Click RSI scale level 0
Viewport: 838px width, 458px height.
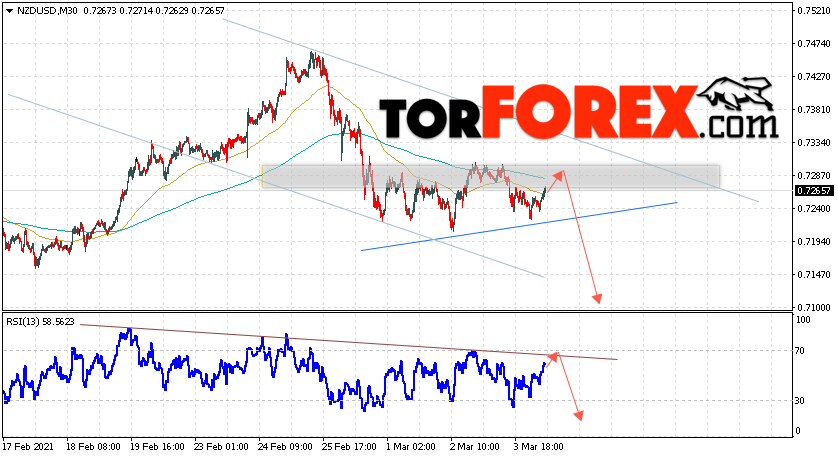pyautogui.click(x=798, y=431)
